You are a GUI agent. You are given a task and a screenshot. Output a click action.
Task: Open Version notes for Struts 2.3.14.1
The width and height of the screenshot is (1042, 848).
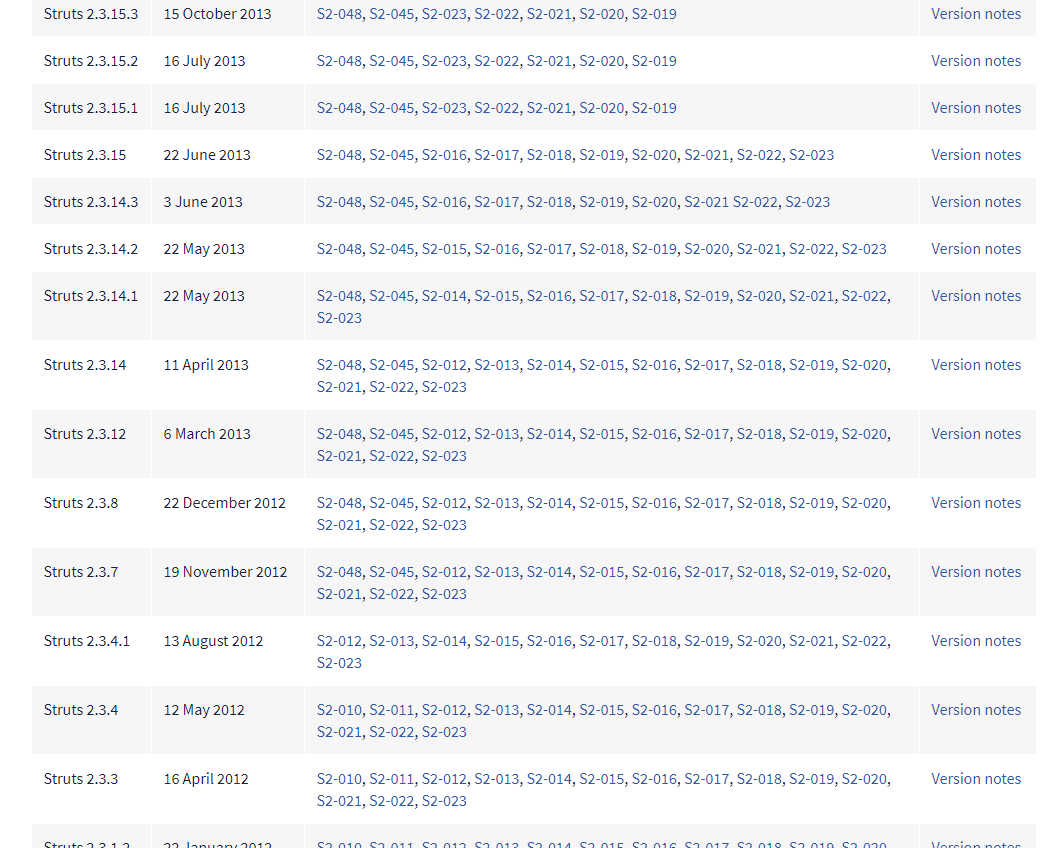[976, 296]
